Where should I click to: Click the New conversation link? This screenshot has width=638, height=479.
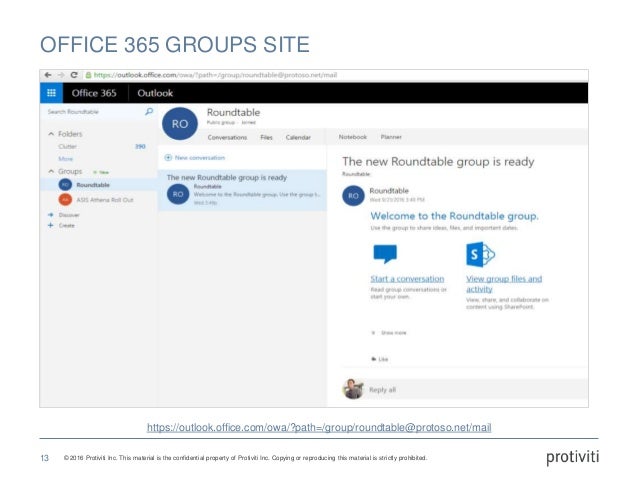(200, 157)
